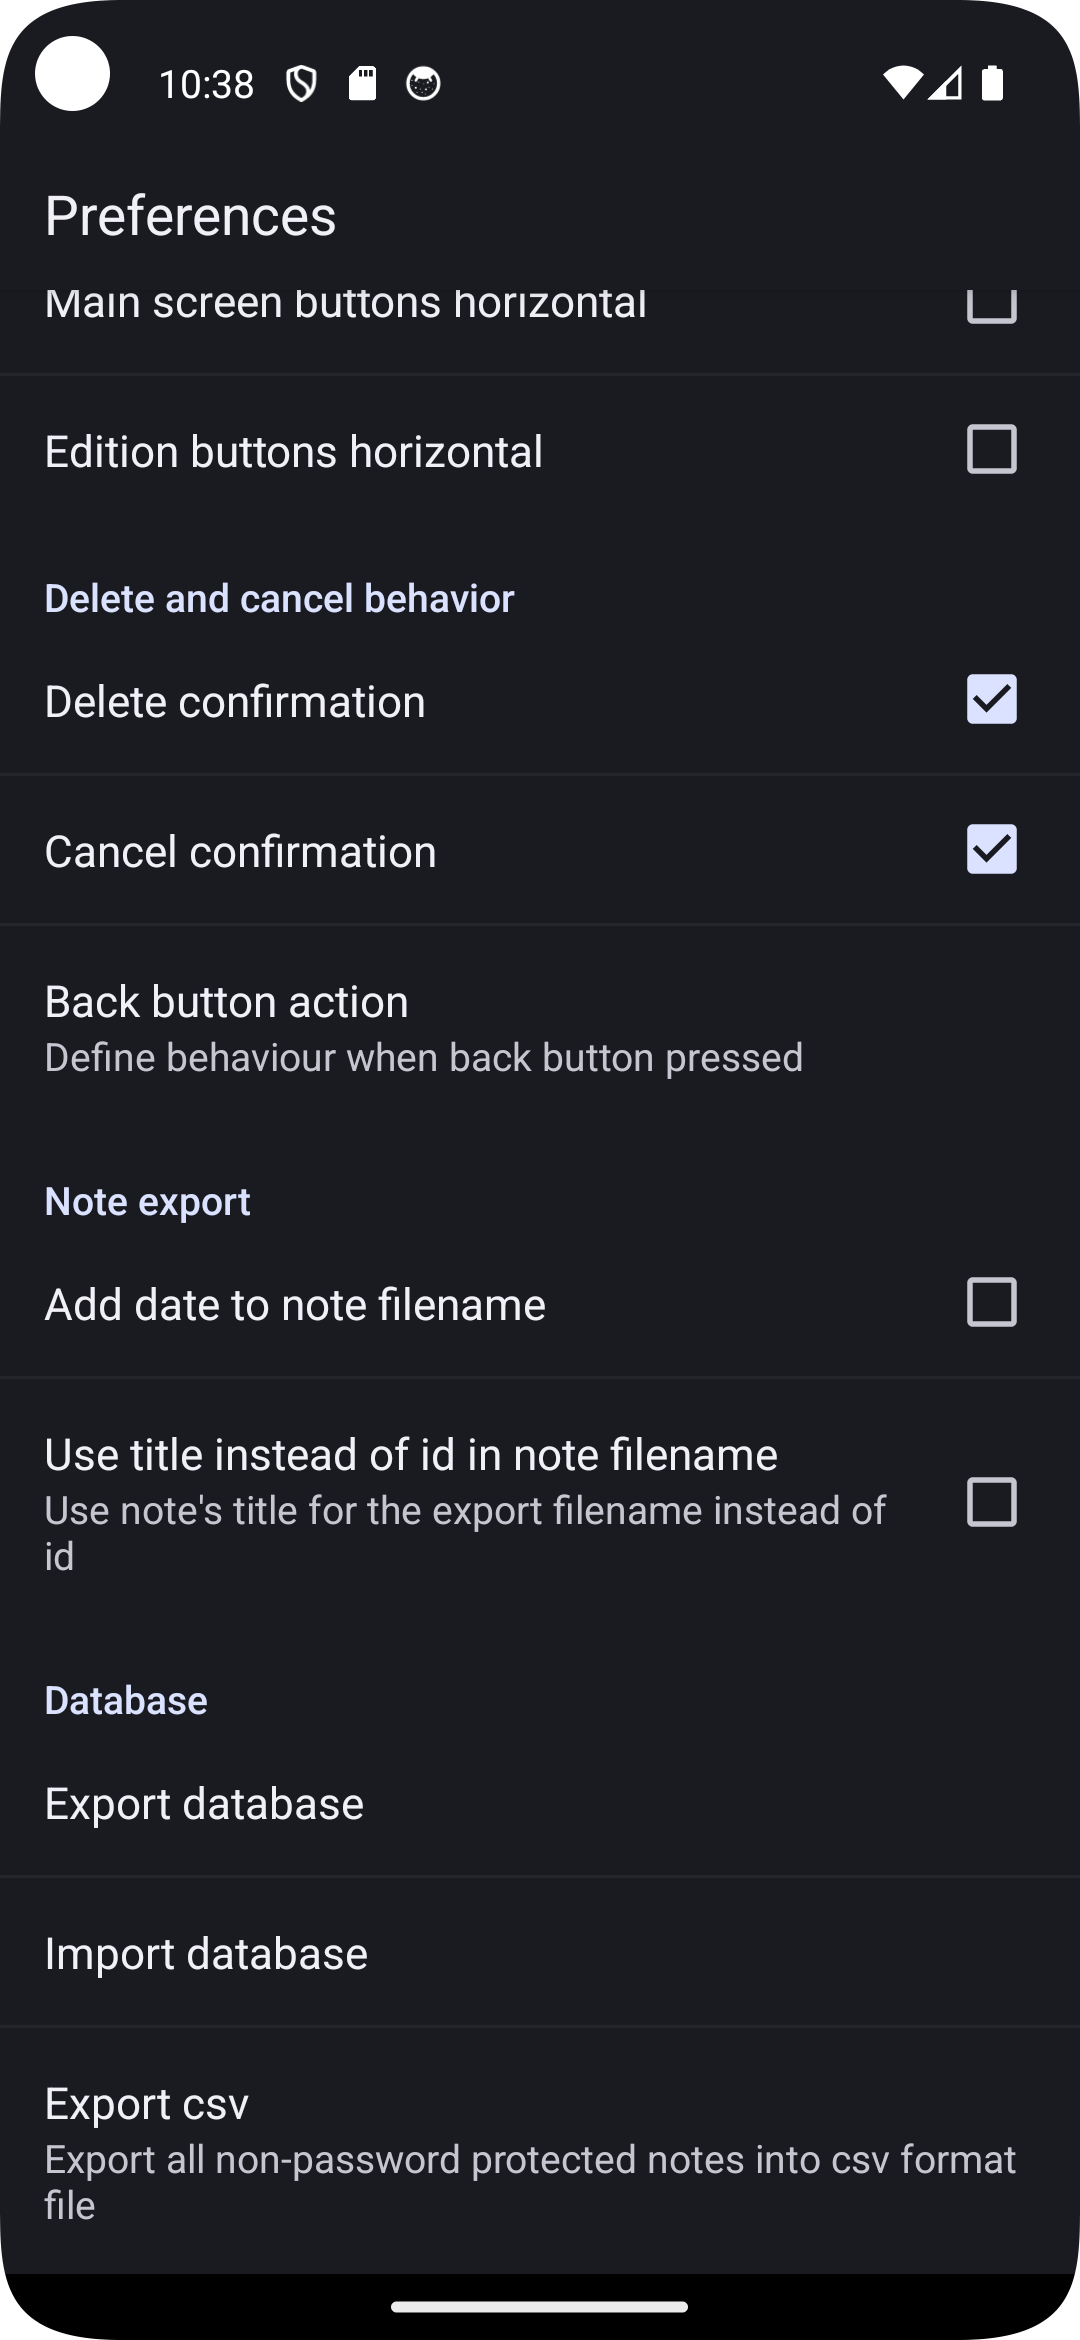Viewport: 1080px width, 2340px height.
Task: Tap the SD card status icon
Action: [x=362, y=84]
